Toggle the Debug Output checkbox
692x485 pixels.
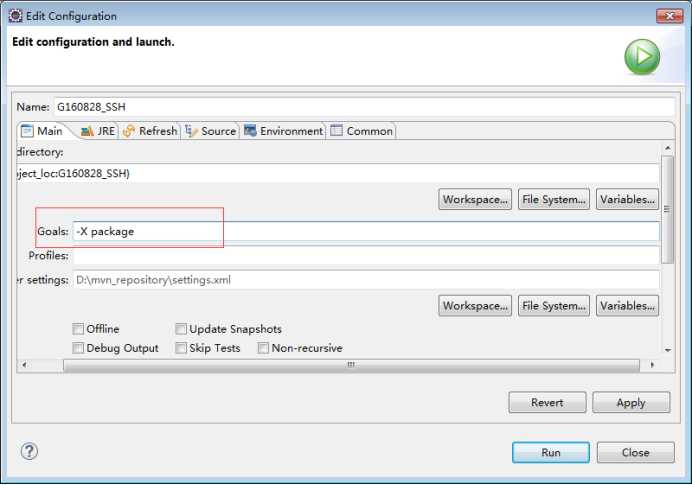78,348
